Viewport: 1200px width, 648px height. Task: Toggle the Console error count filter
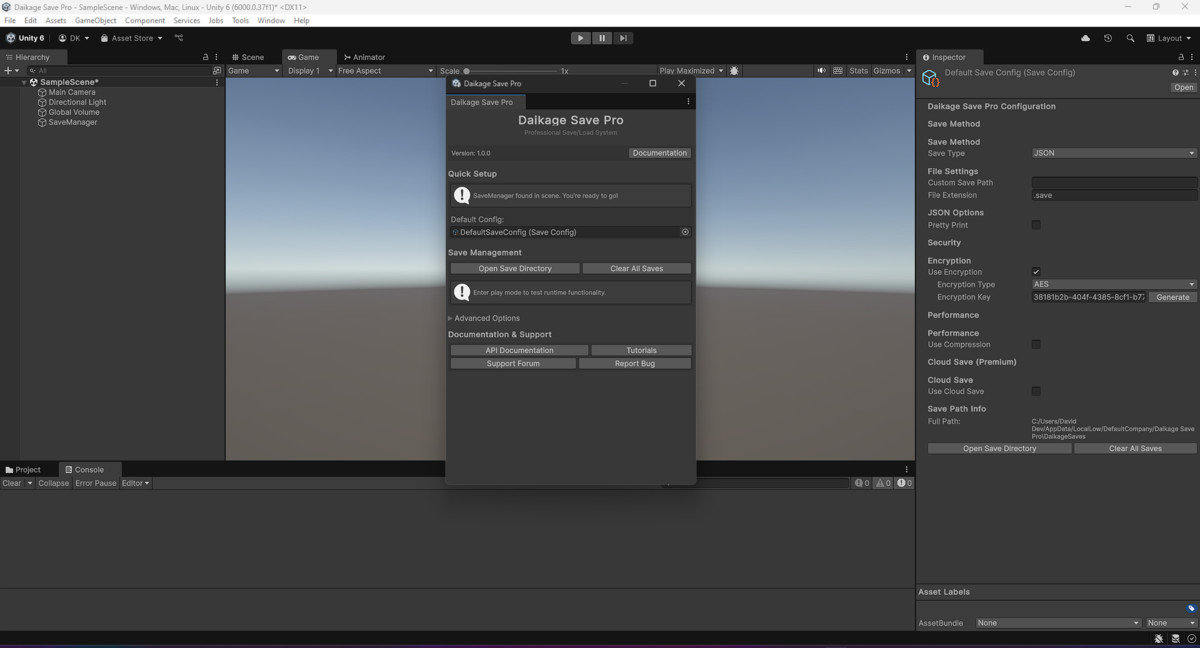tap(904, 483)
